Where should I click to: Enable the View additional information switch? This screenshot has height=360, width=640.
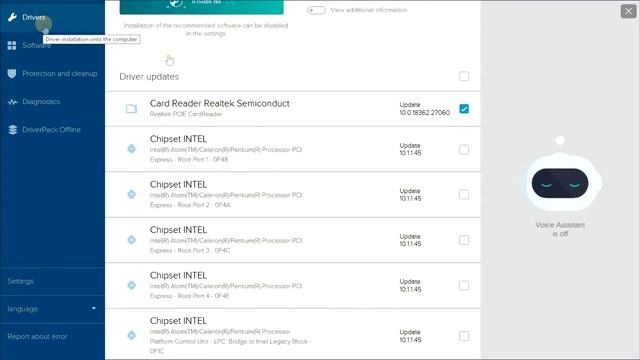pos(316,10)
